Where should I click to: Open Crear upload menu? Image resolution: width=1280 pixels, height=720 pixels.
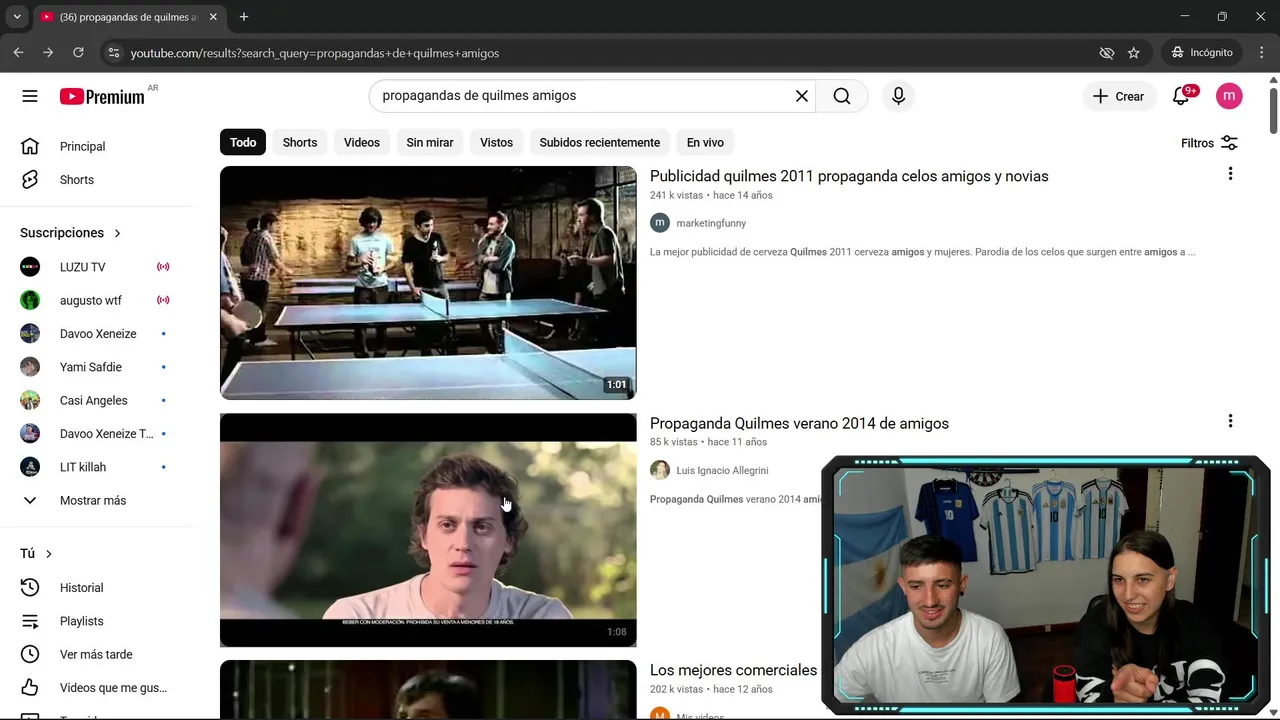(1118, 96)
